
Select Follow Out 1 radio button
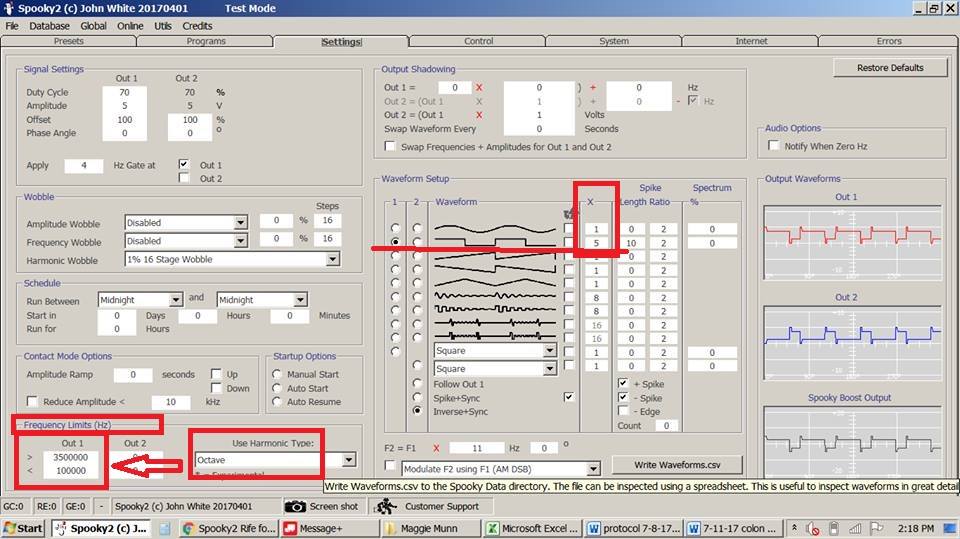click(418, 383)
